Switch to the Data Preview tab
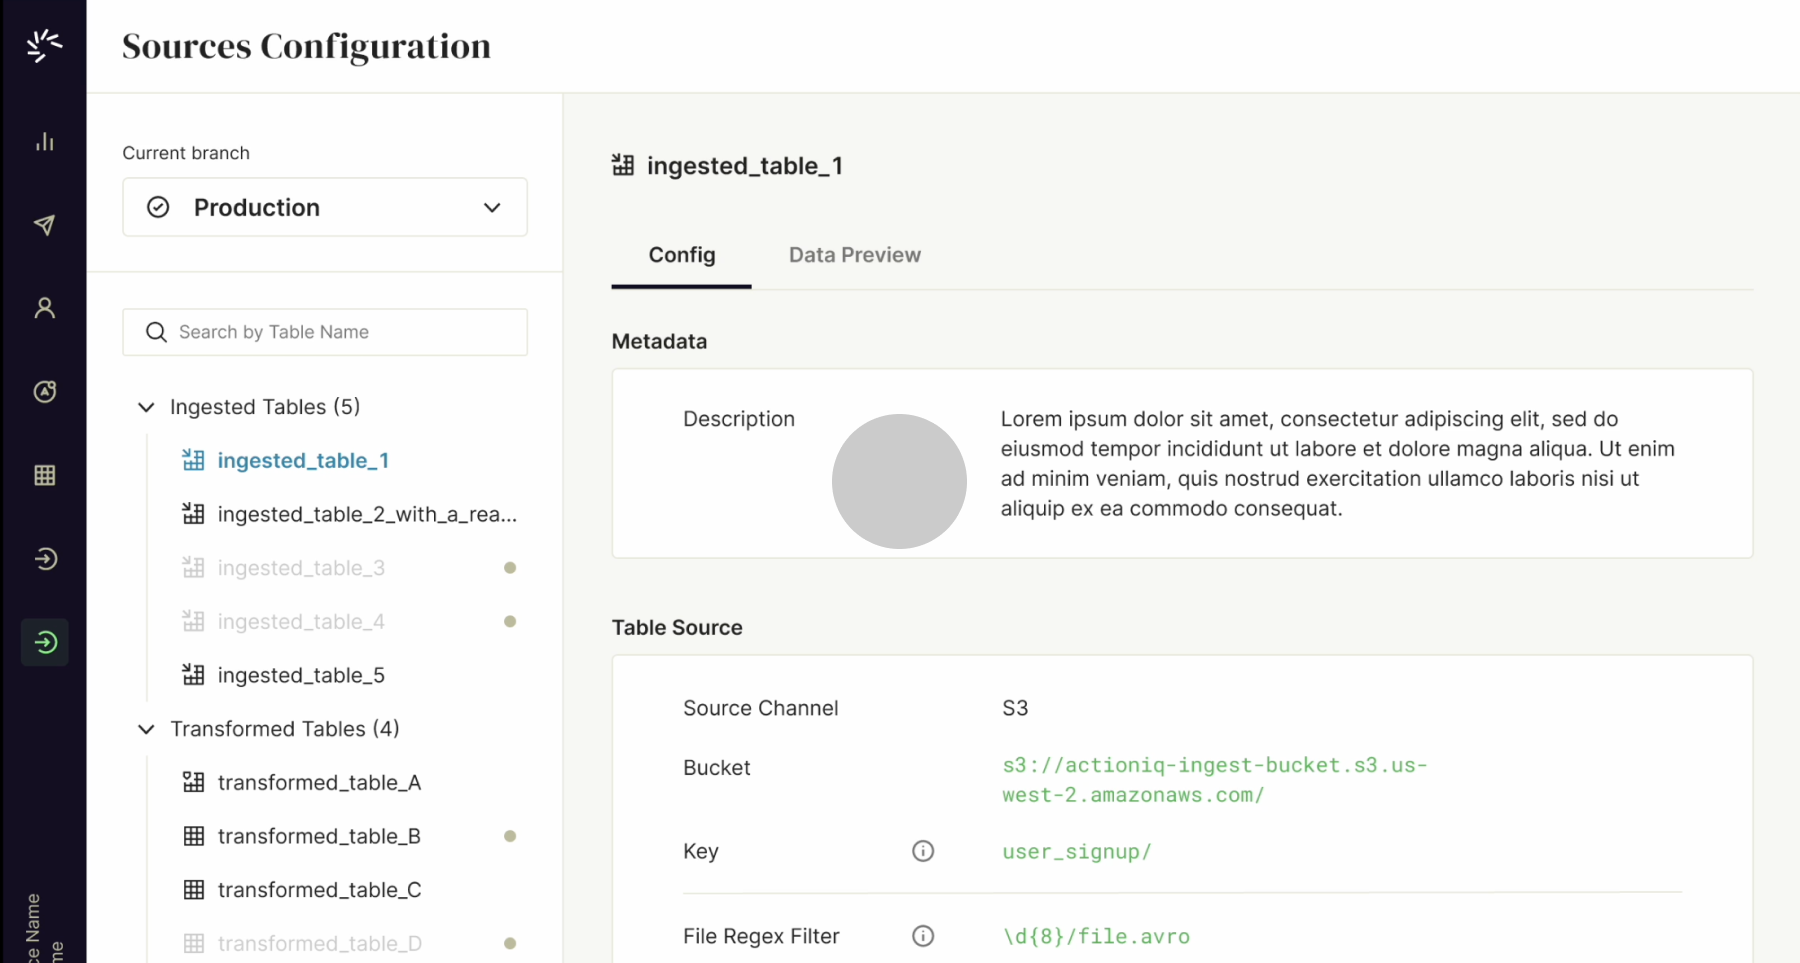 [x=854, y=255]
